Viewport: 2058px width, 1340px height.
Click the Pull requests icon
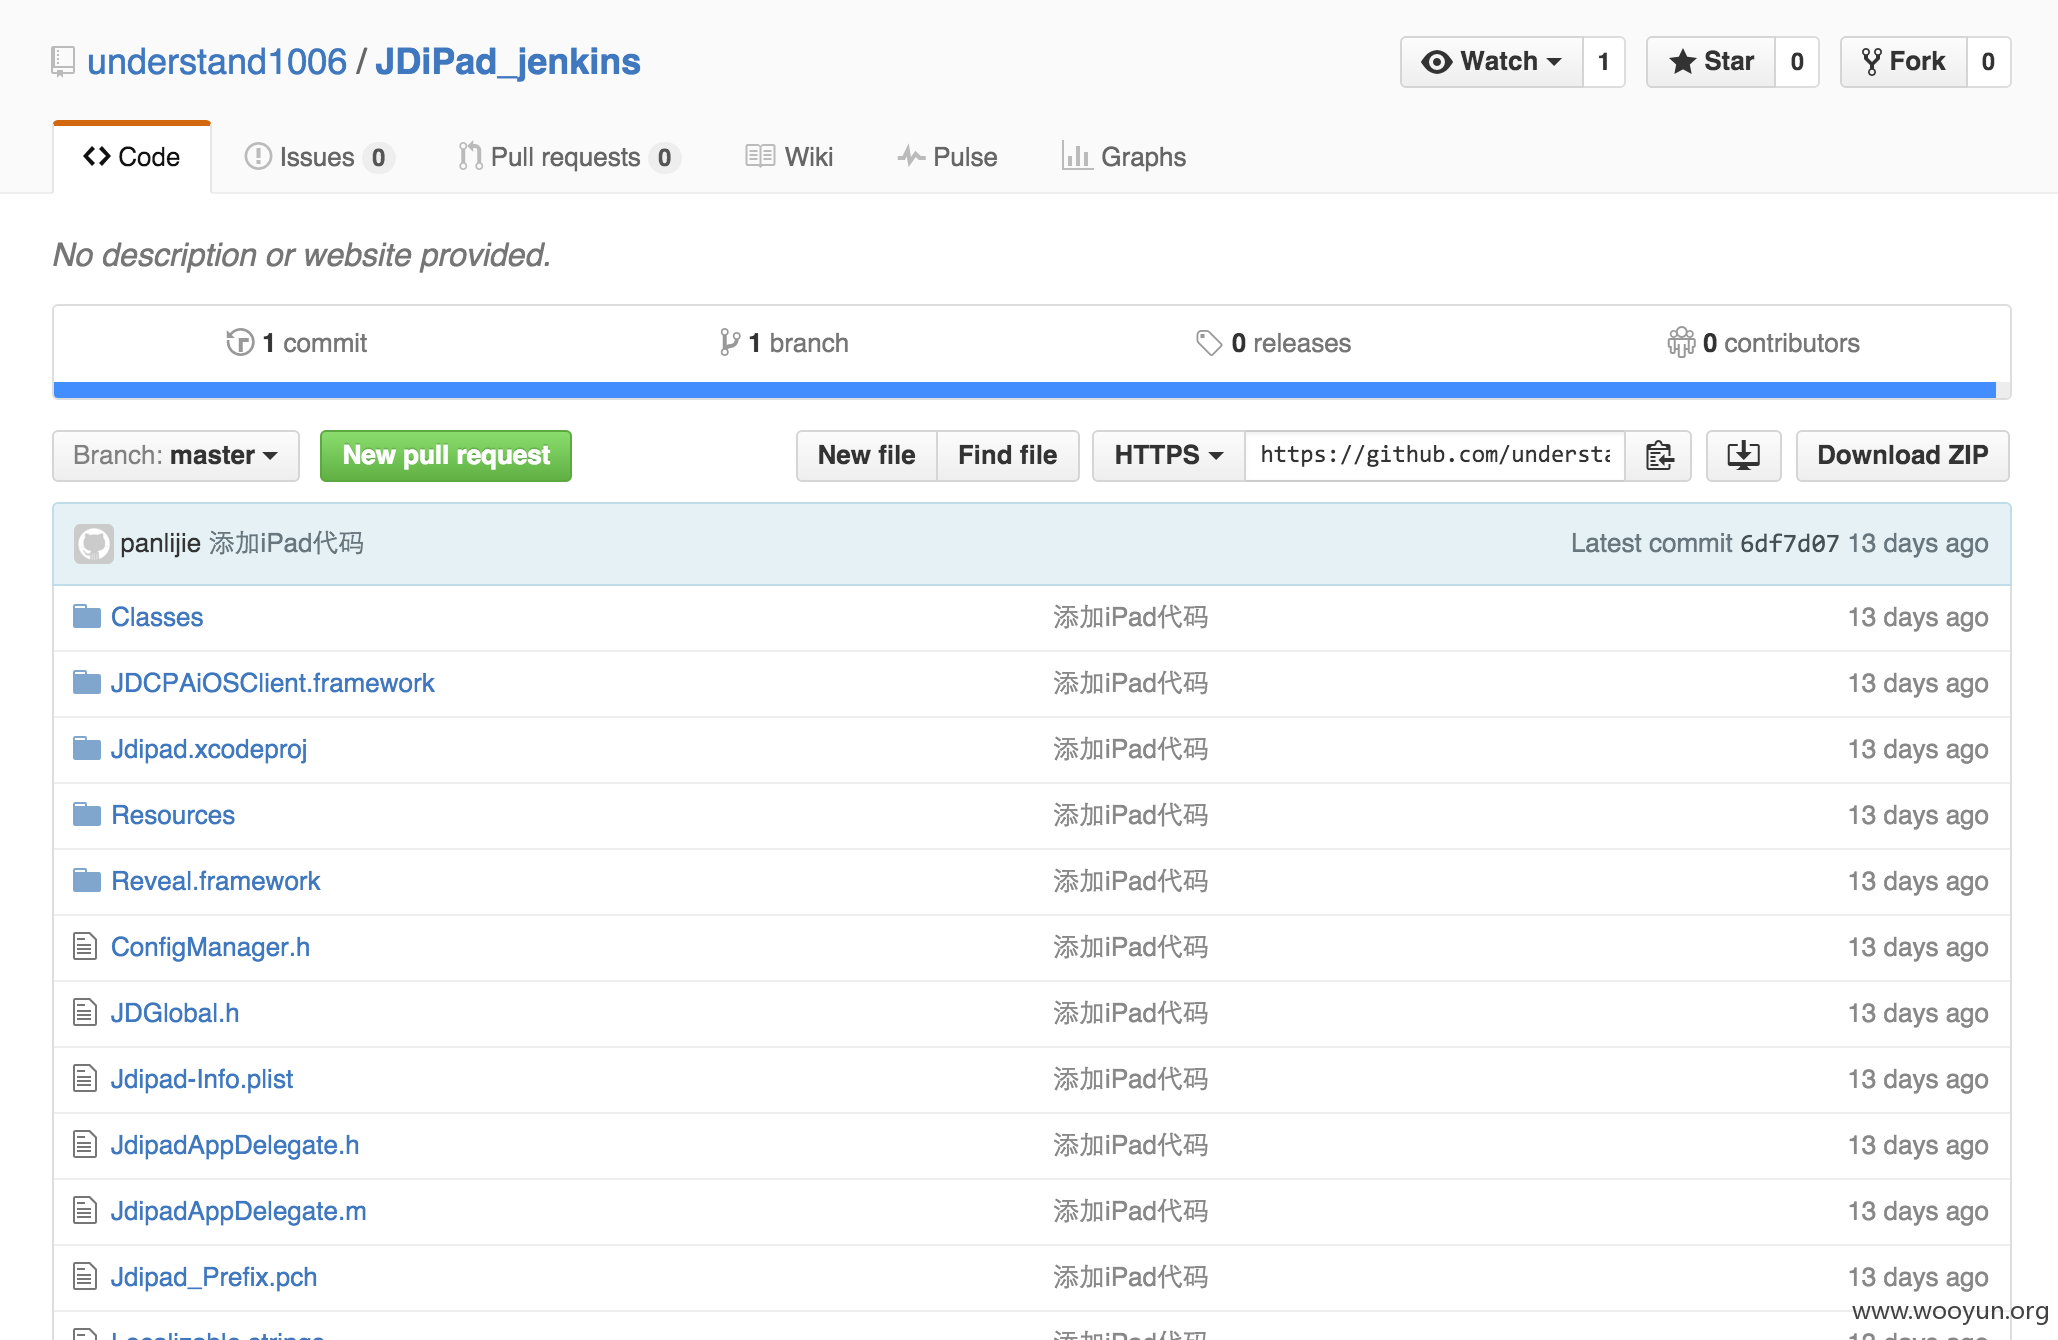pos(470,157)
